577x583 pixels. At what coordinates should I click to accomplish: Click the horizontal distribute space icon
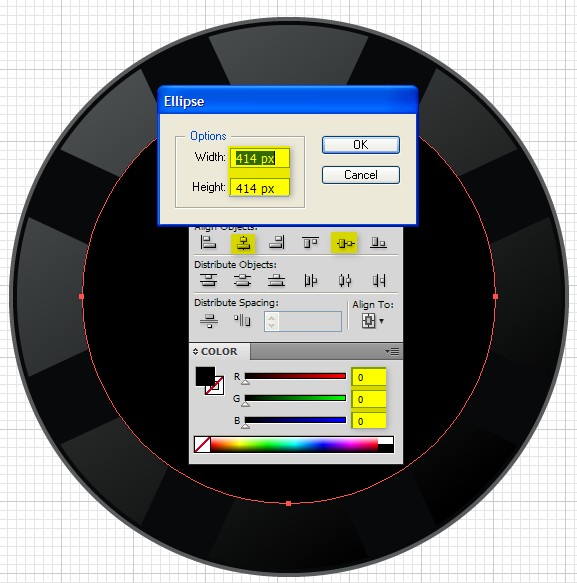(242, 320)
